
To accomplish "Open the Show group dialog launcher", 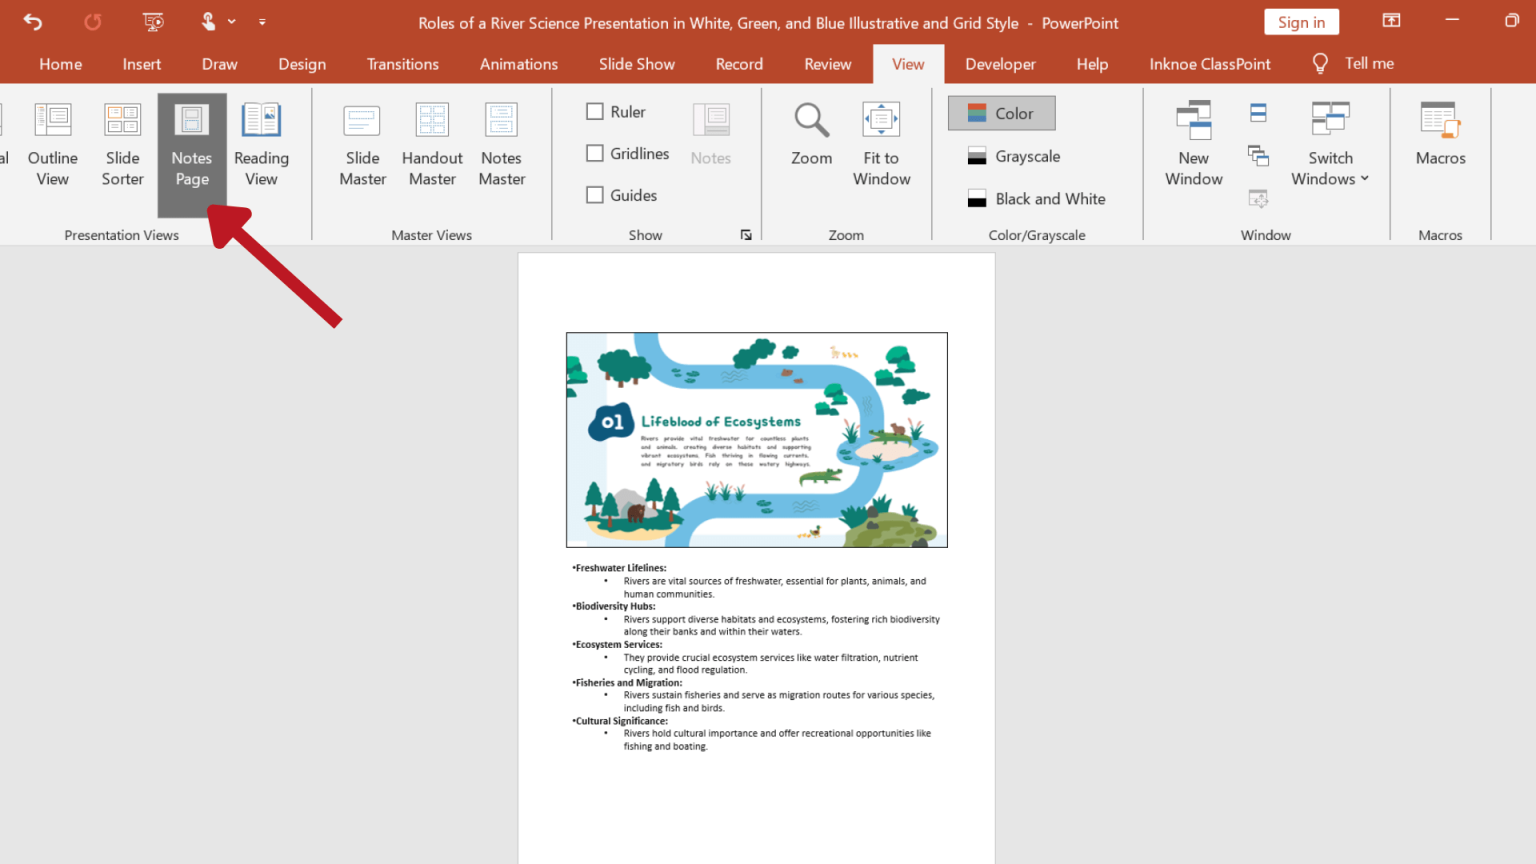I will (x=746, y=234).
